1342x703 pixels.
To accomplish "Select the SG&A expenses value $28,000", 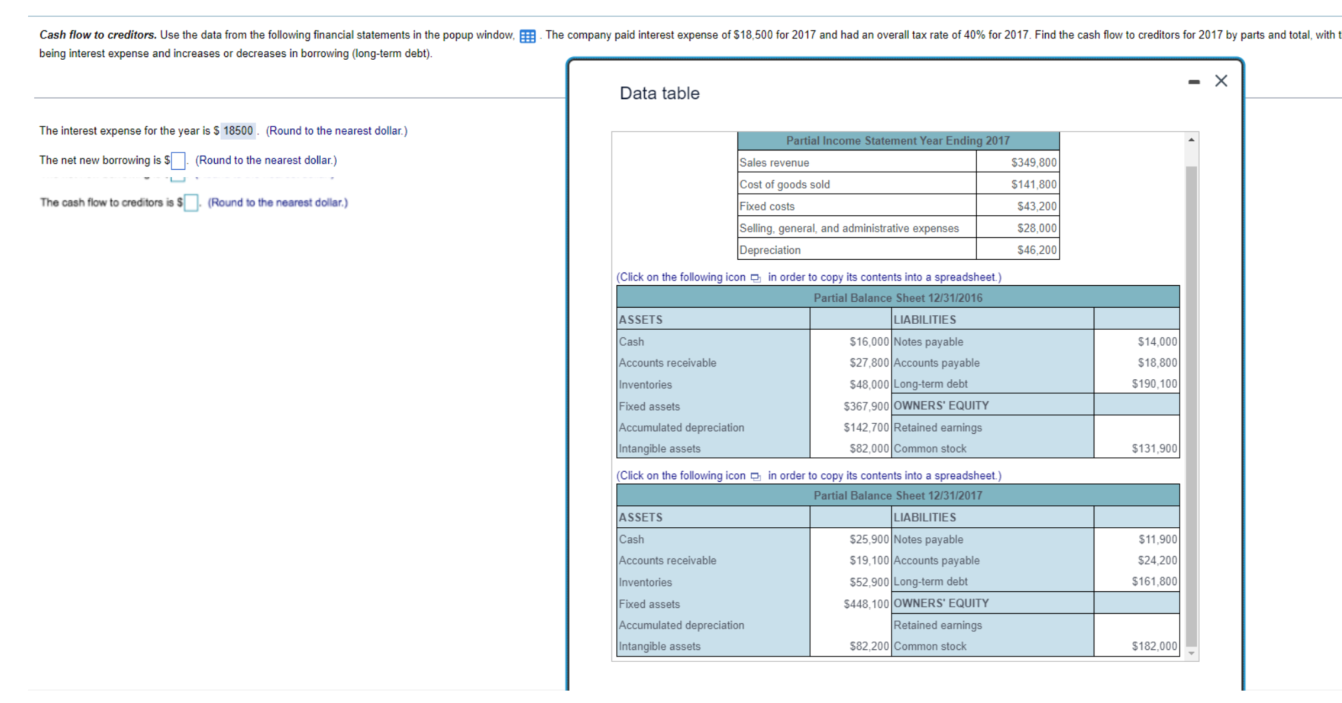I will 1036,228.
